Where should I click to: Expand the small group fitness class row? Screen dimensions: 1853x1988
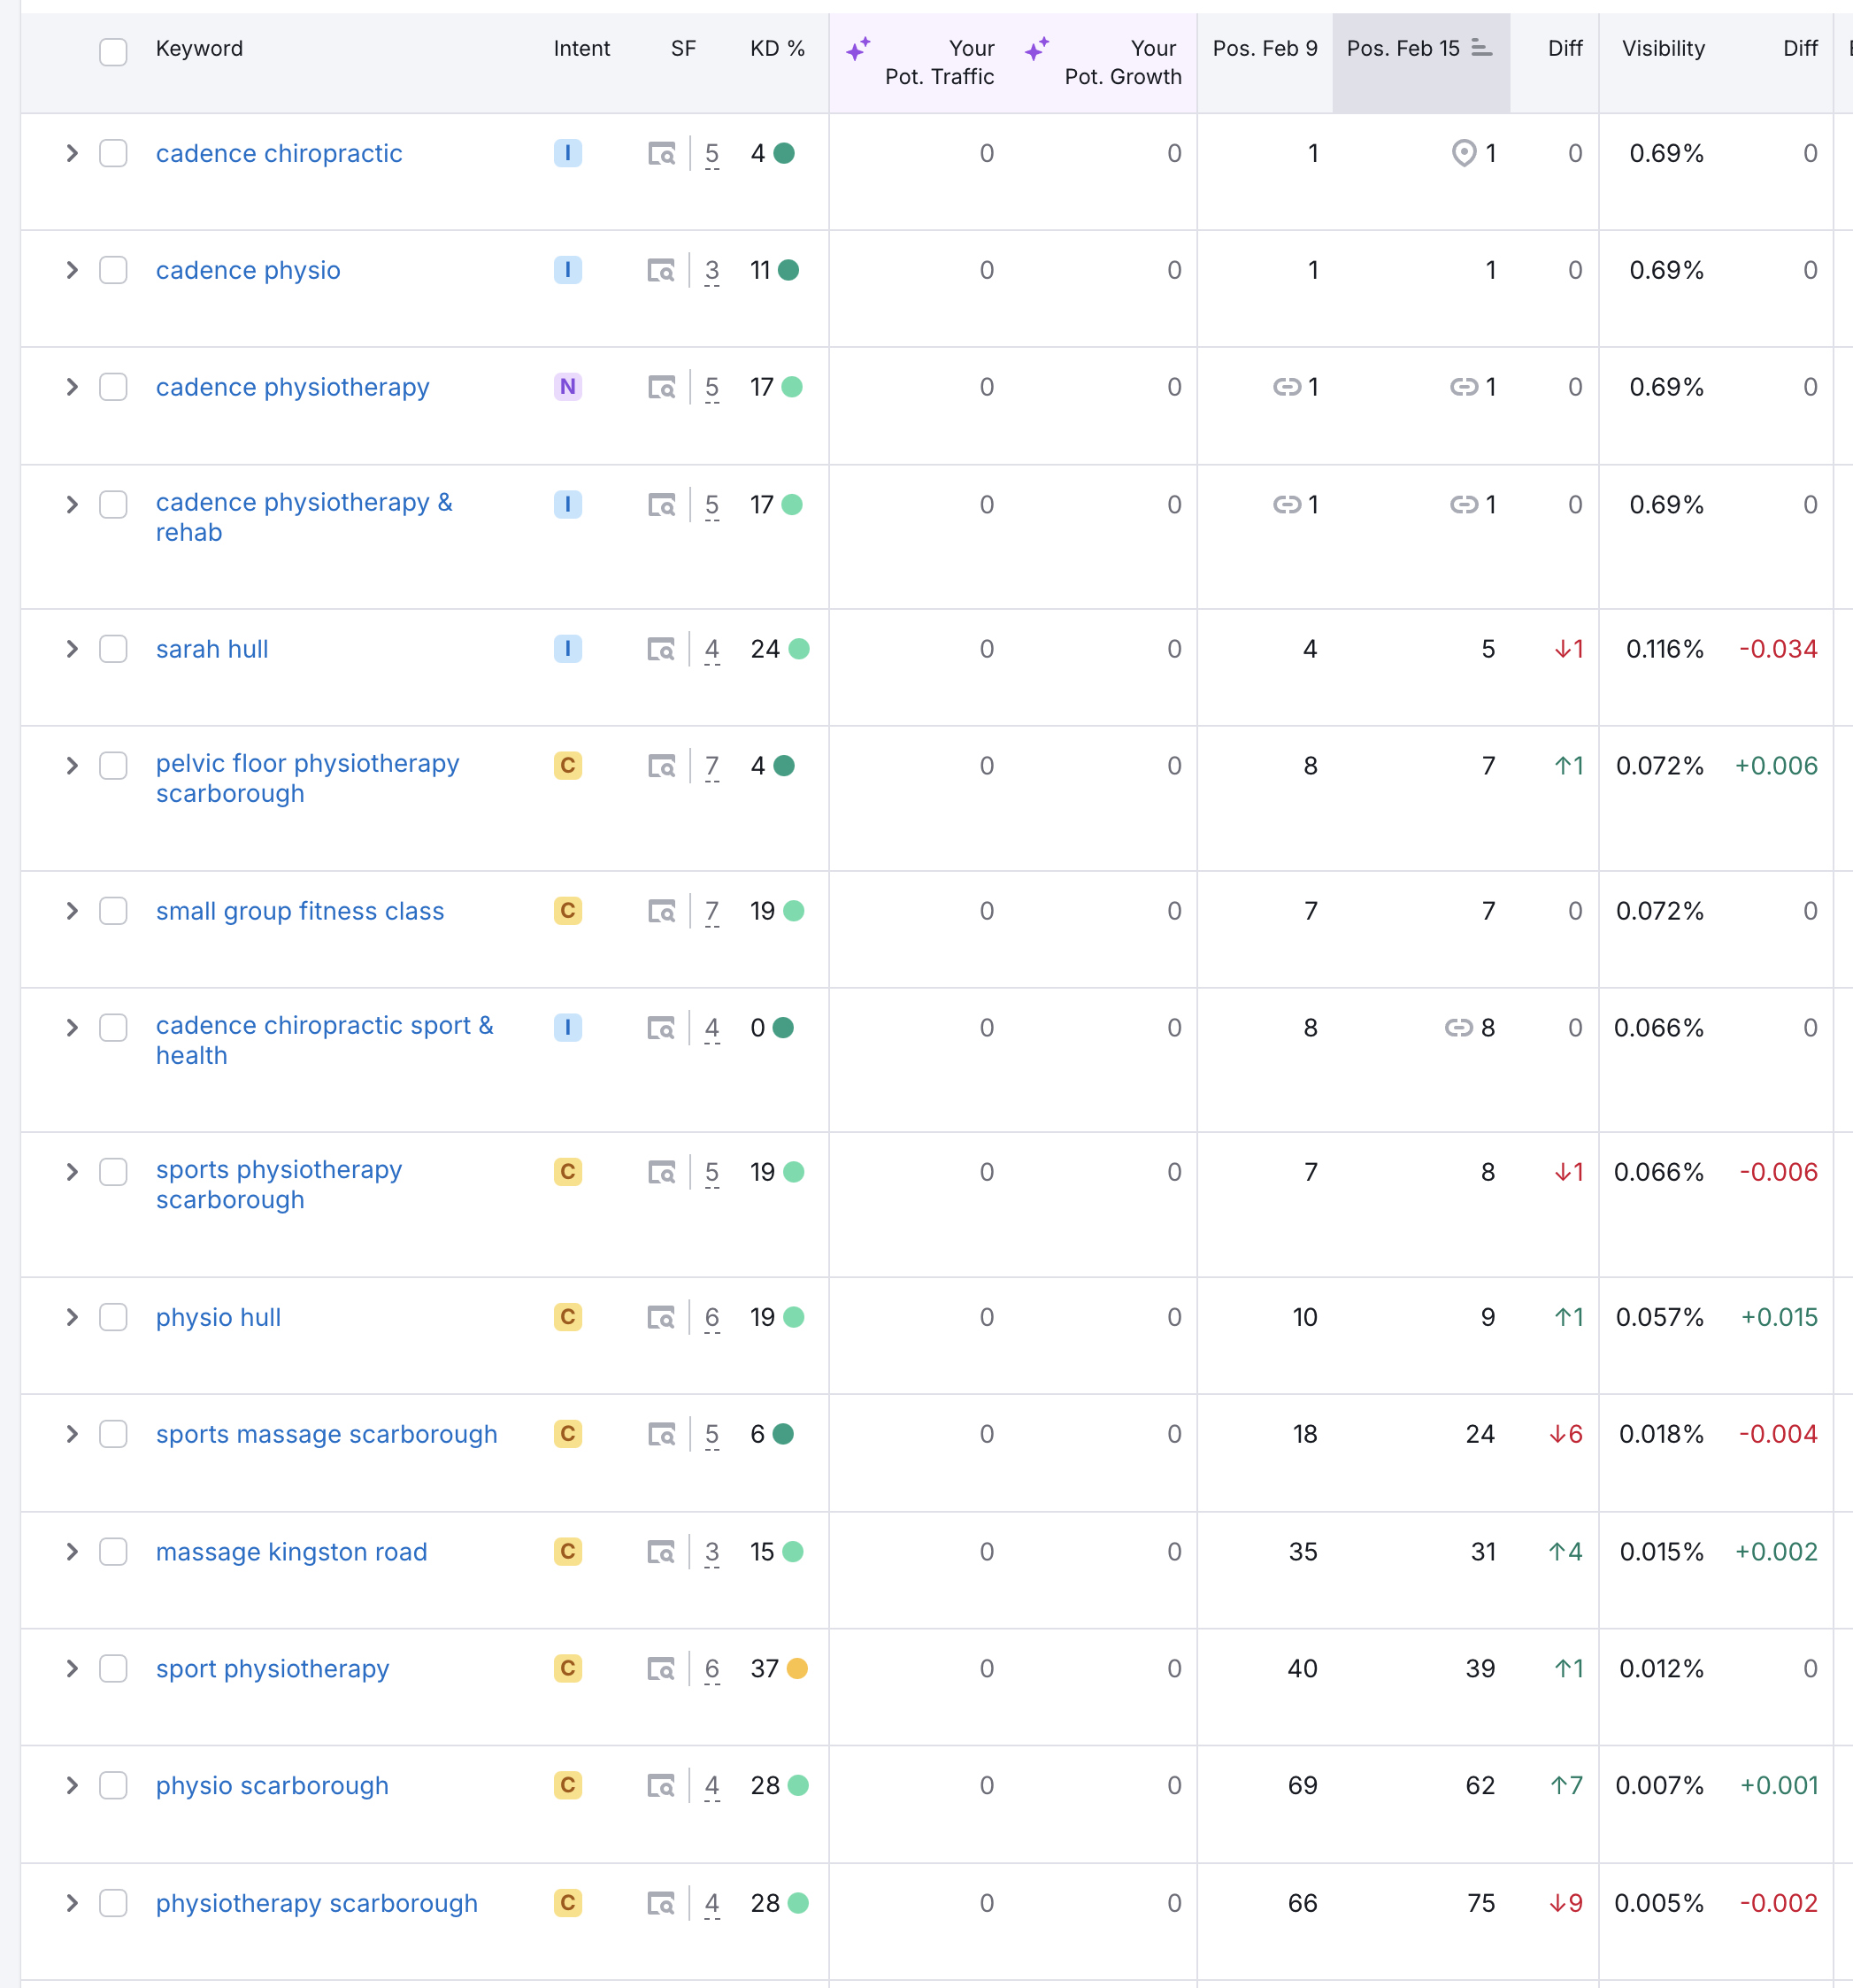click(x=71, y=911)
